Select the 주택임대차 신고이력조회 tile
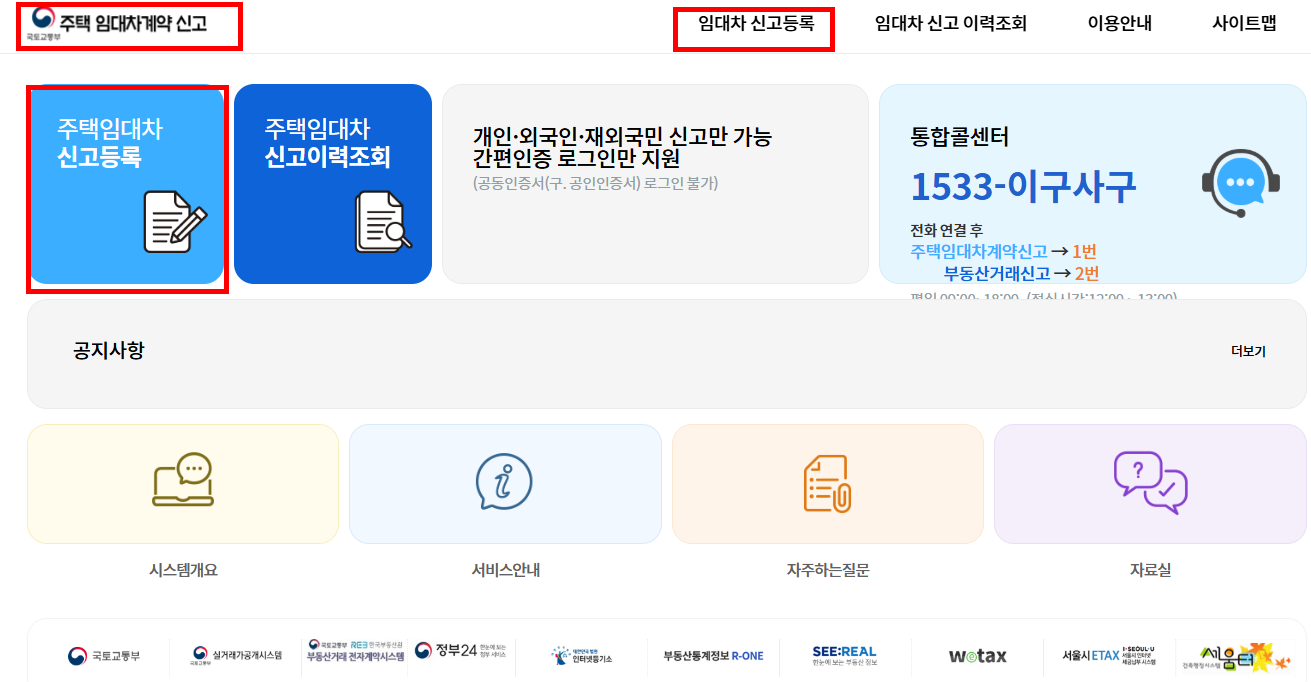Viewport: 1311px width, 682px height. point(333,184)
